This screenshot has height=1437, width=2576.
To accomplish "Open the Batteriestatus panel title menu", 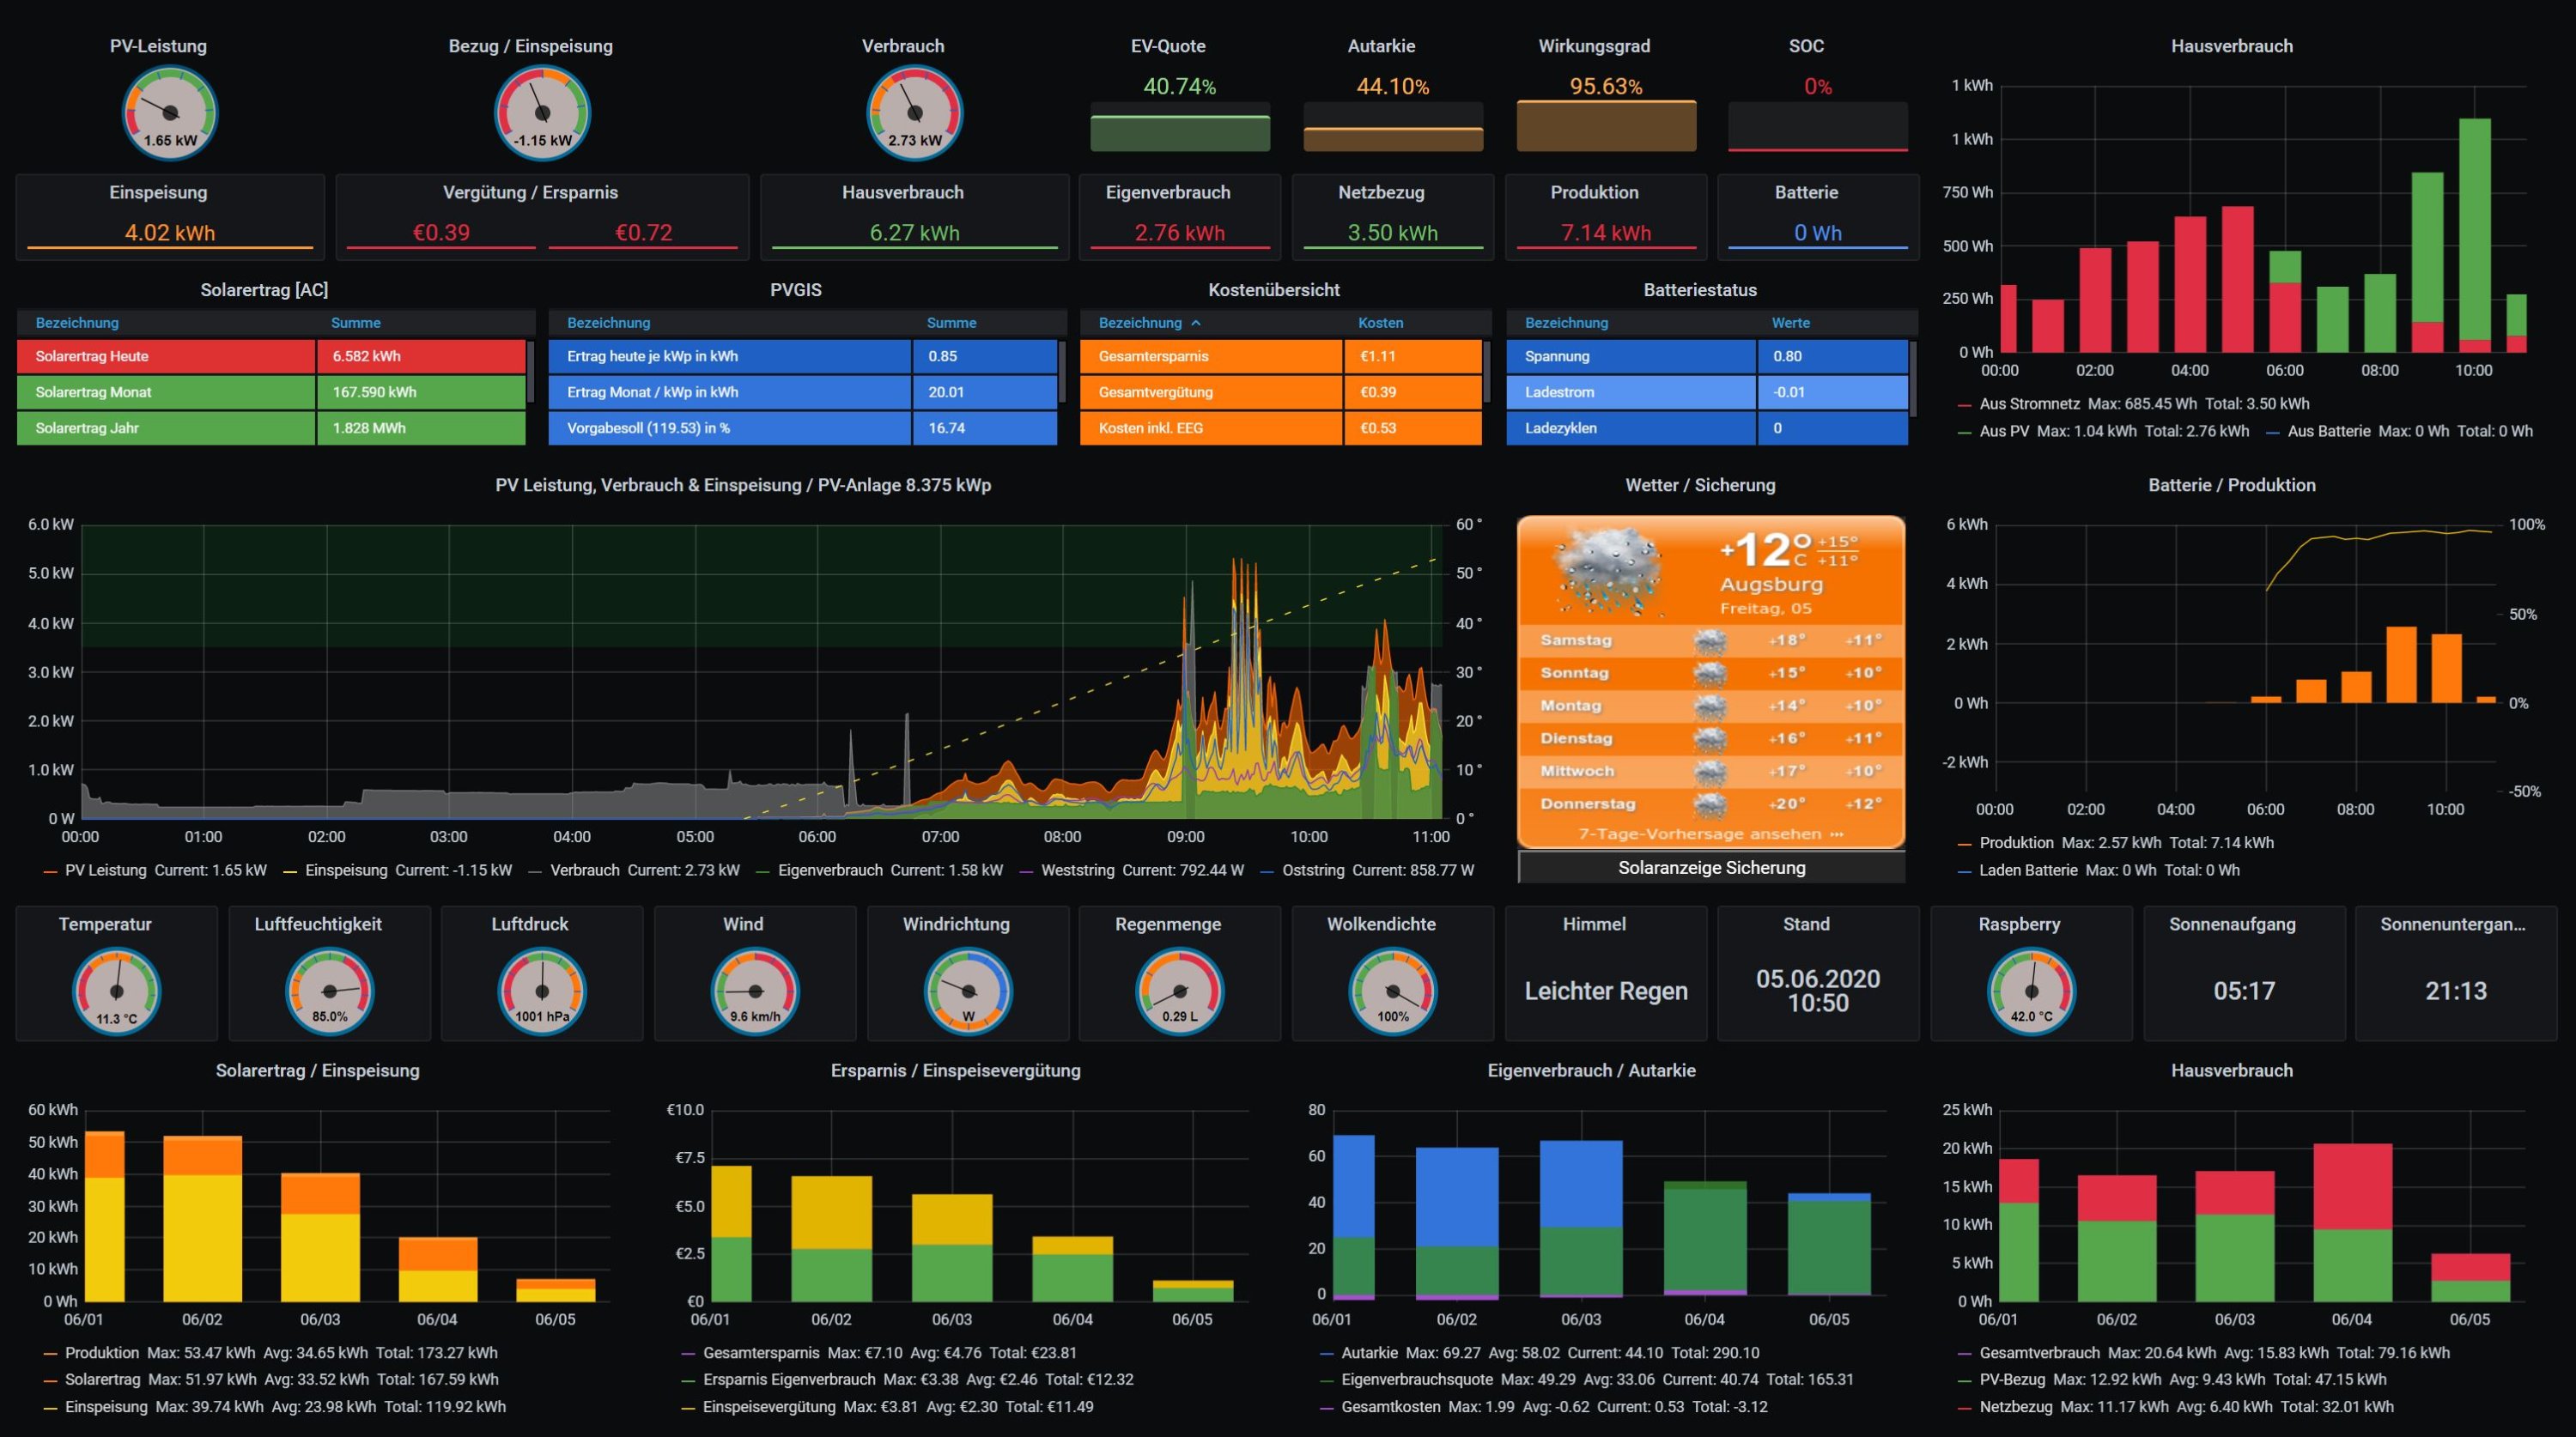I will [1699, 290].
